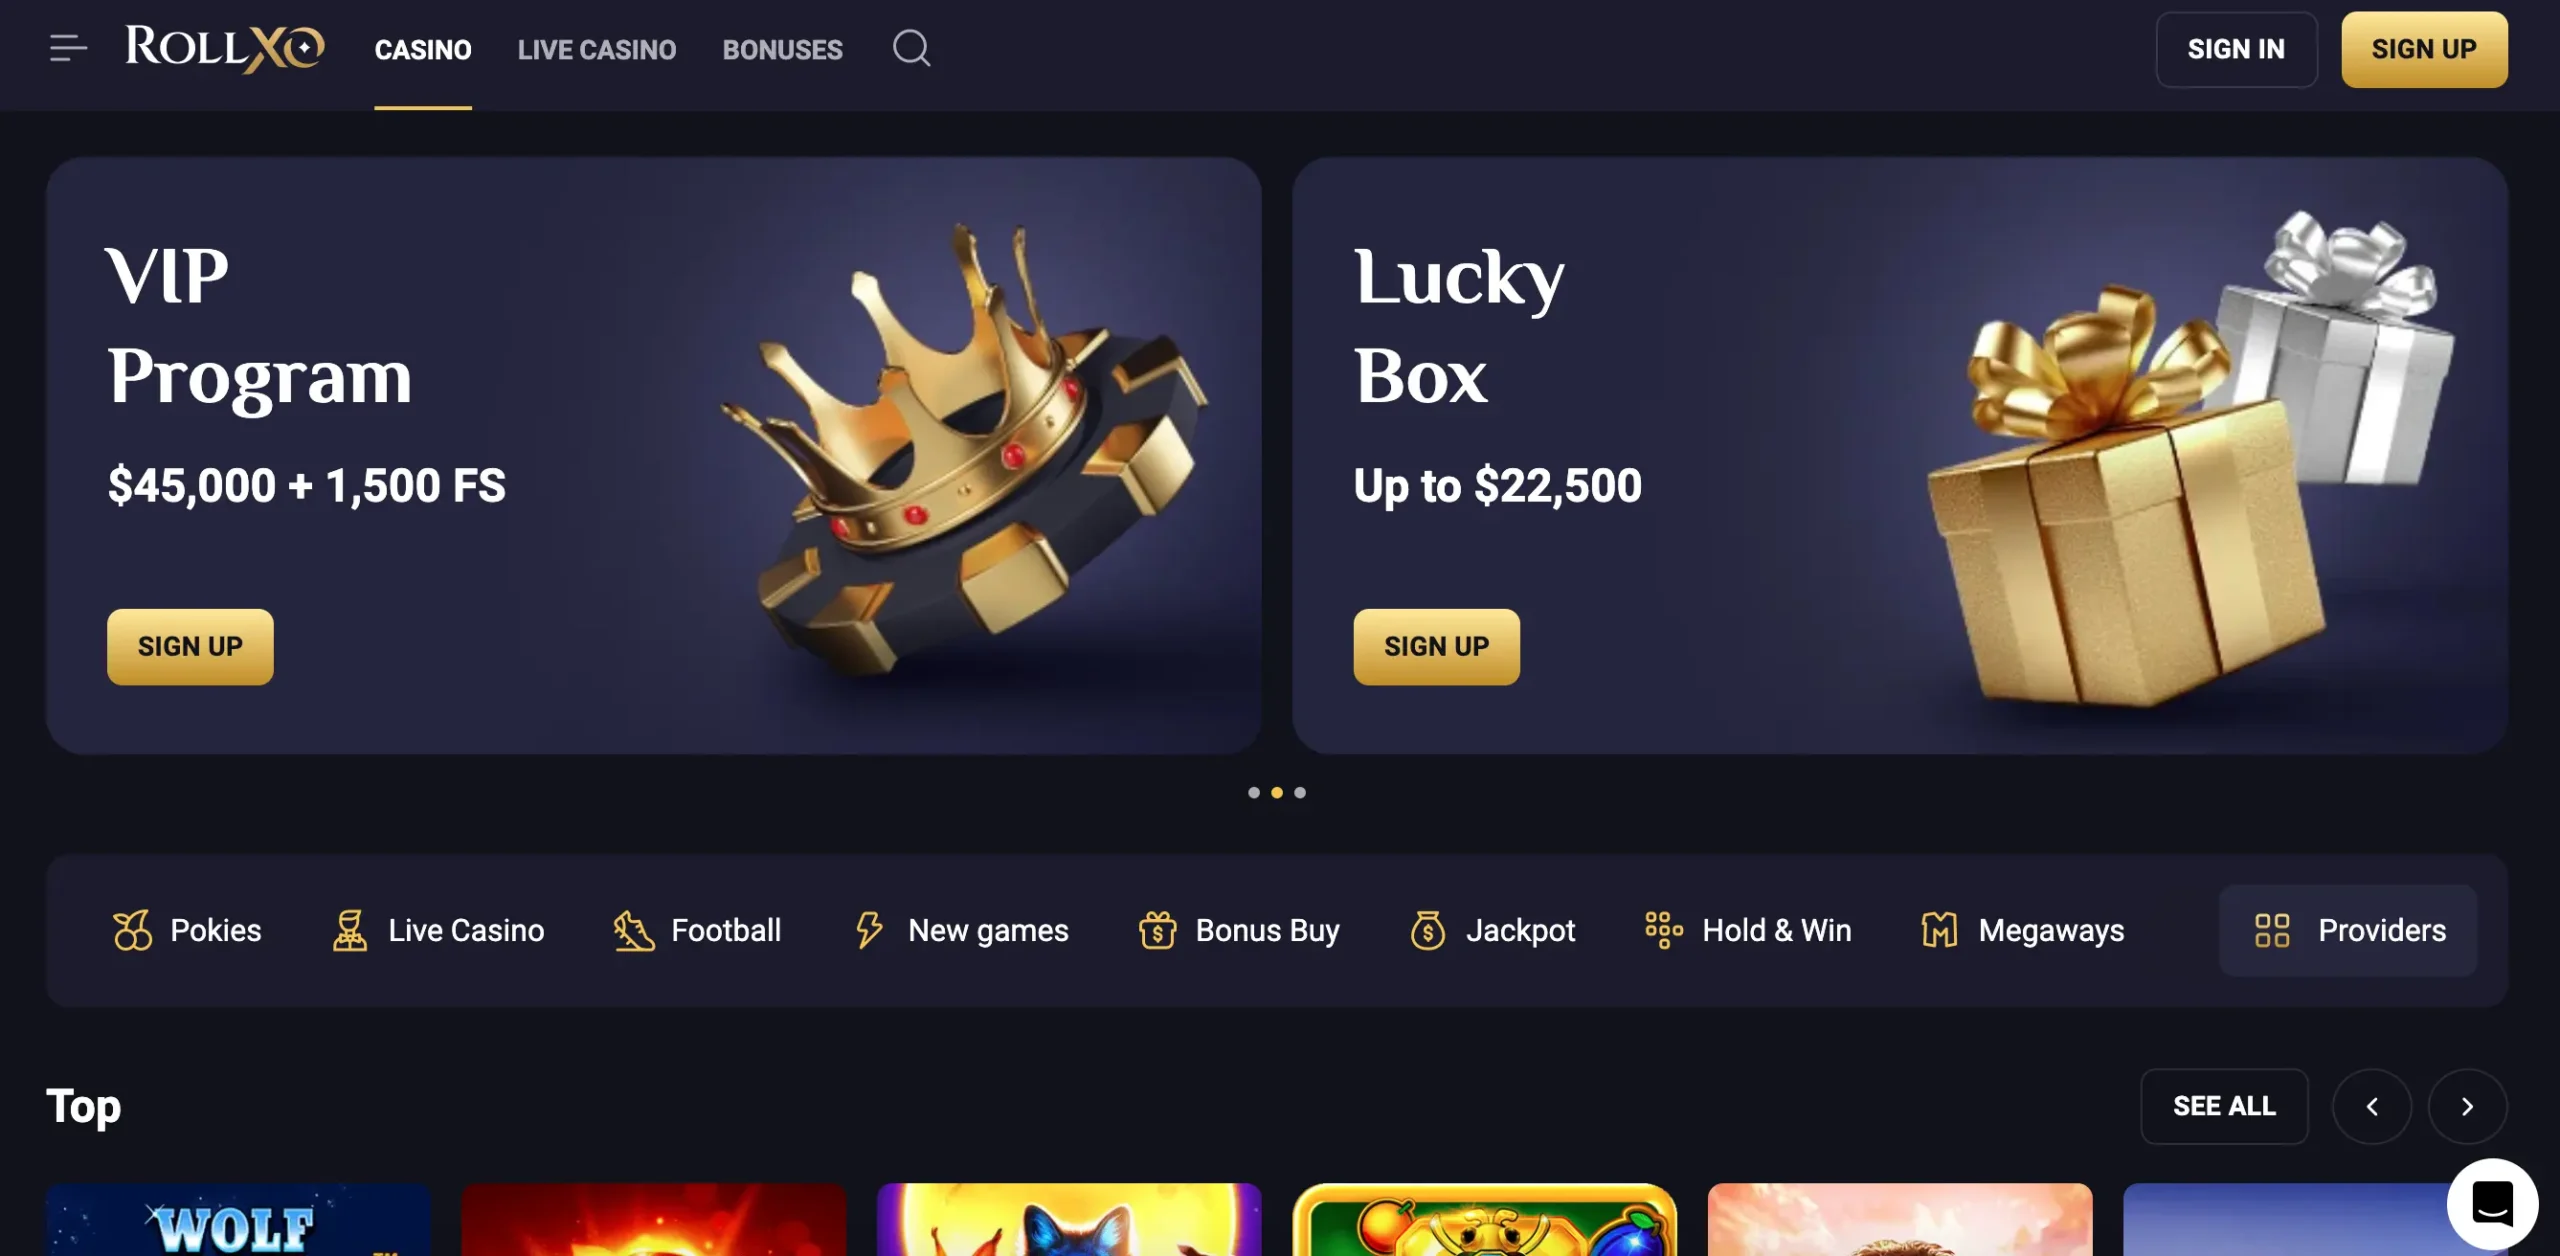2560x1256 pixels.
Task: Show next Top games with right chevron
Action: click(2467, 1106)
